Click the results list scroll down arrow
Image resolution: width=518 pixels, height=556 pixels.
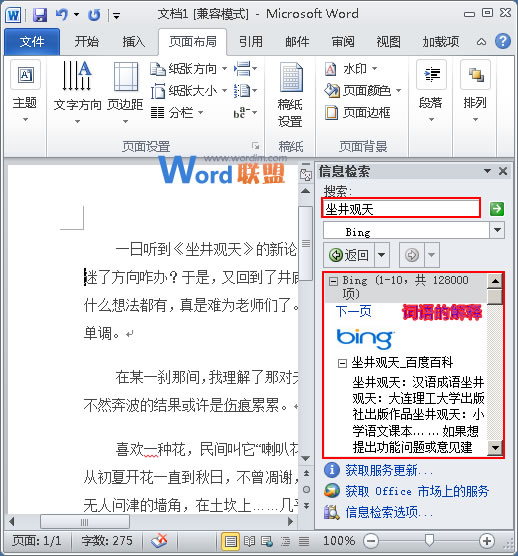[495, 447]
